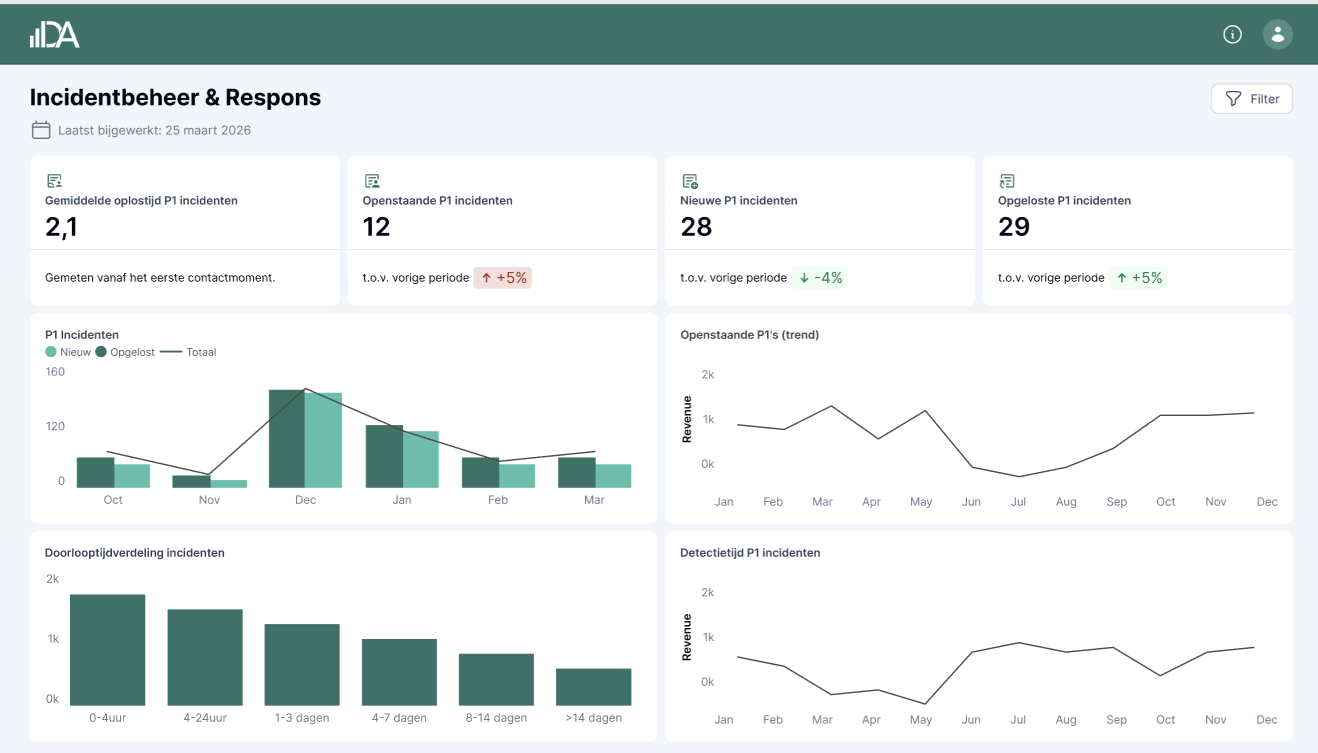Click the 1-3 dagen bar
This screenshot has height=753, width=1318.
(302, 665)
